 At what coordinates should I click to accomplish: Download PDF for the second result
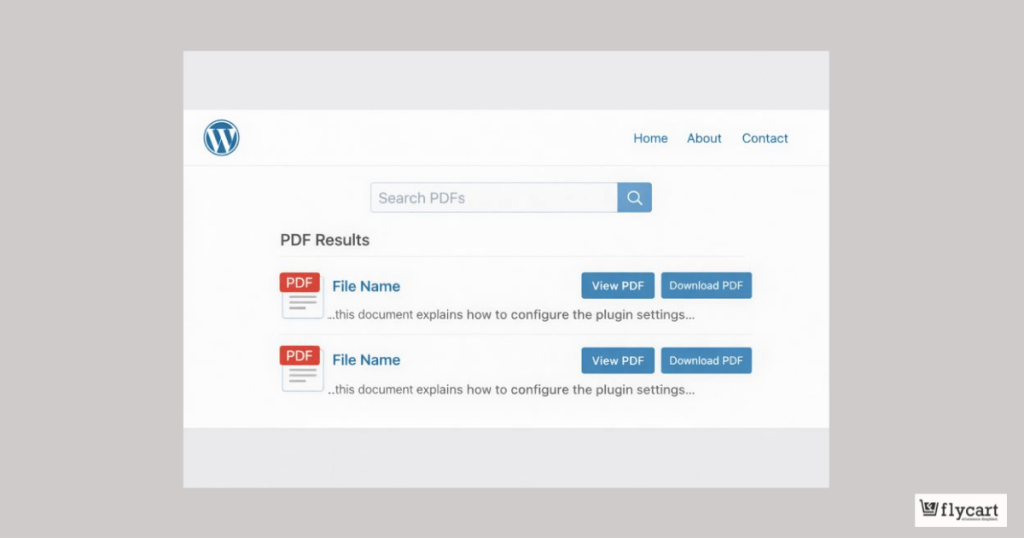(706, 360)
